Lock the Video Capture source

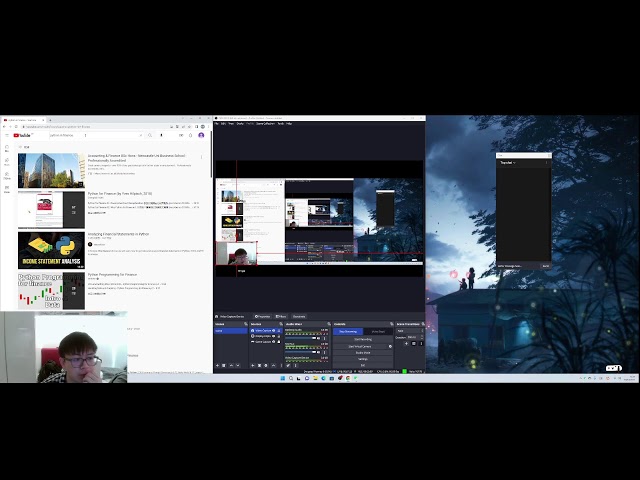[279, 331]
